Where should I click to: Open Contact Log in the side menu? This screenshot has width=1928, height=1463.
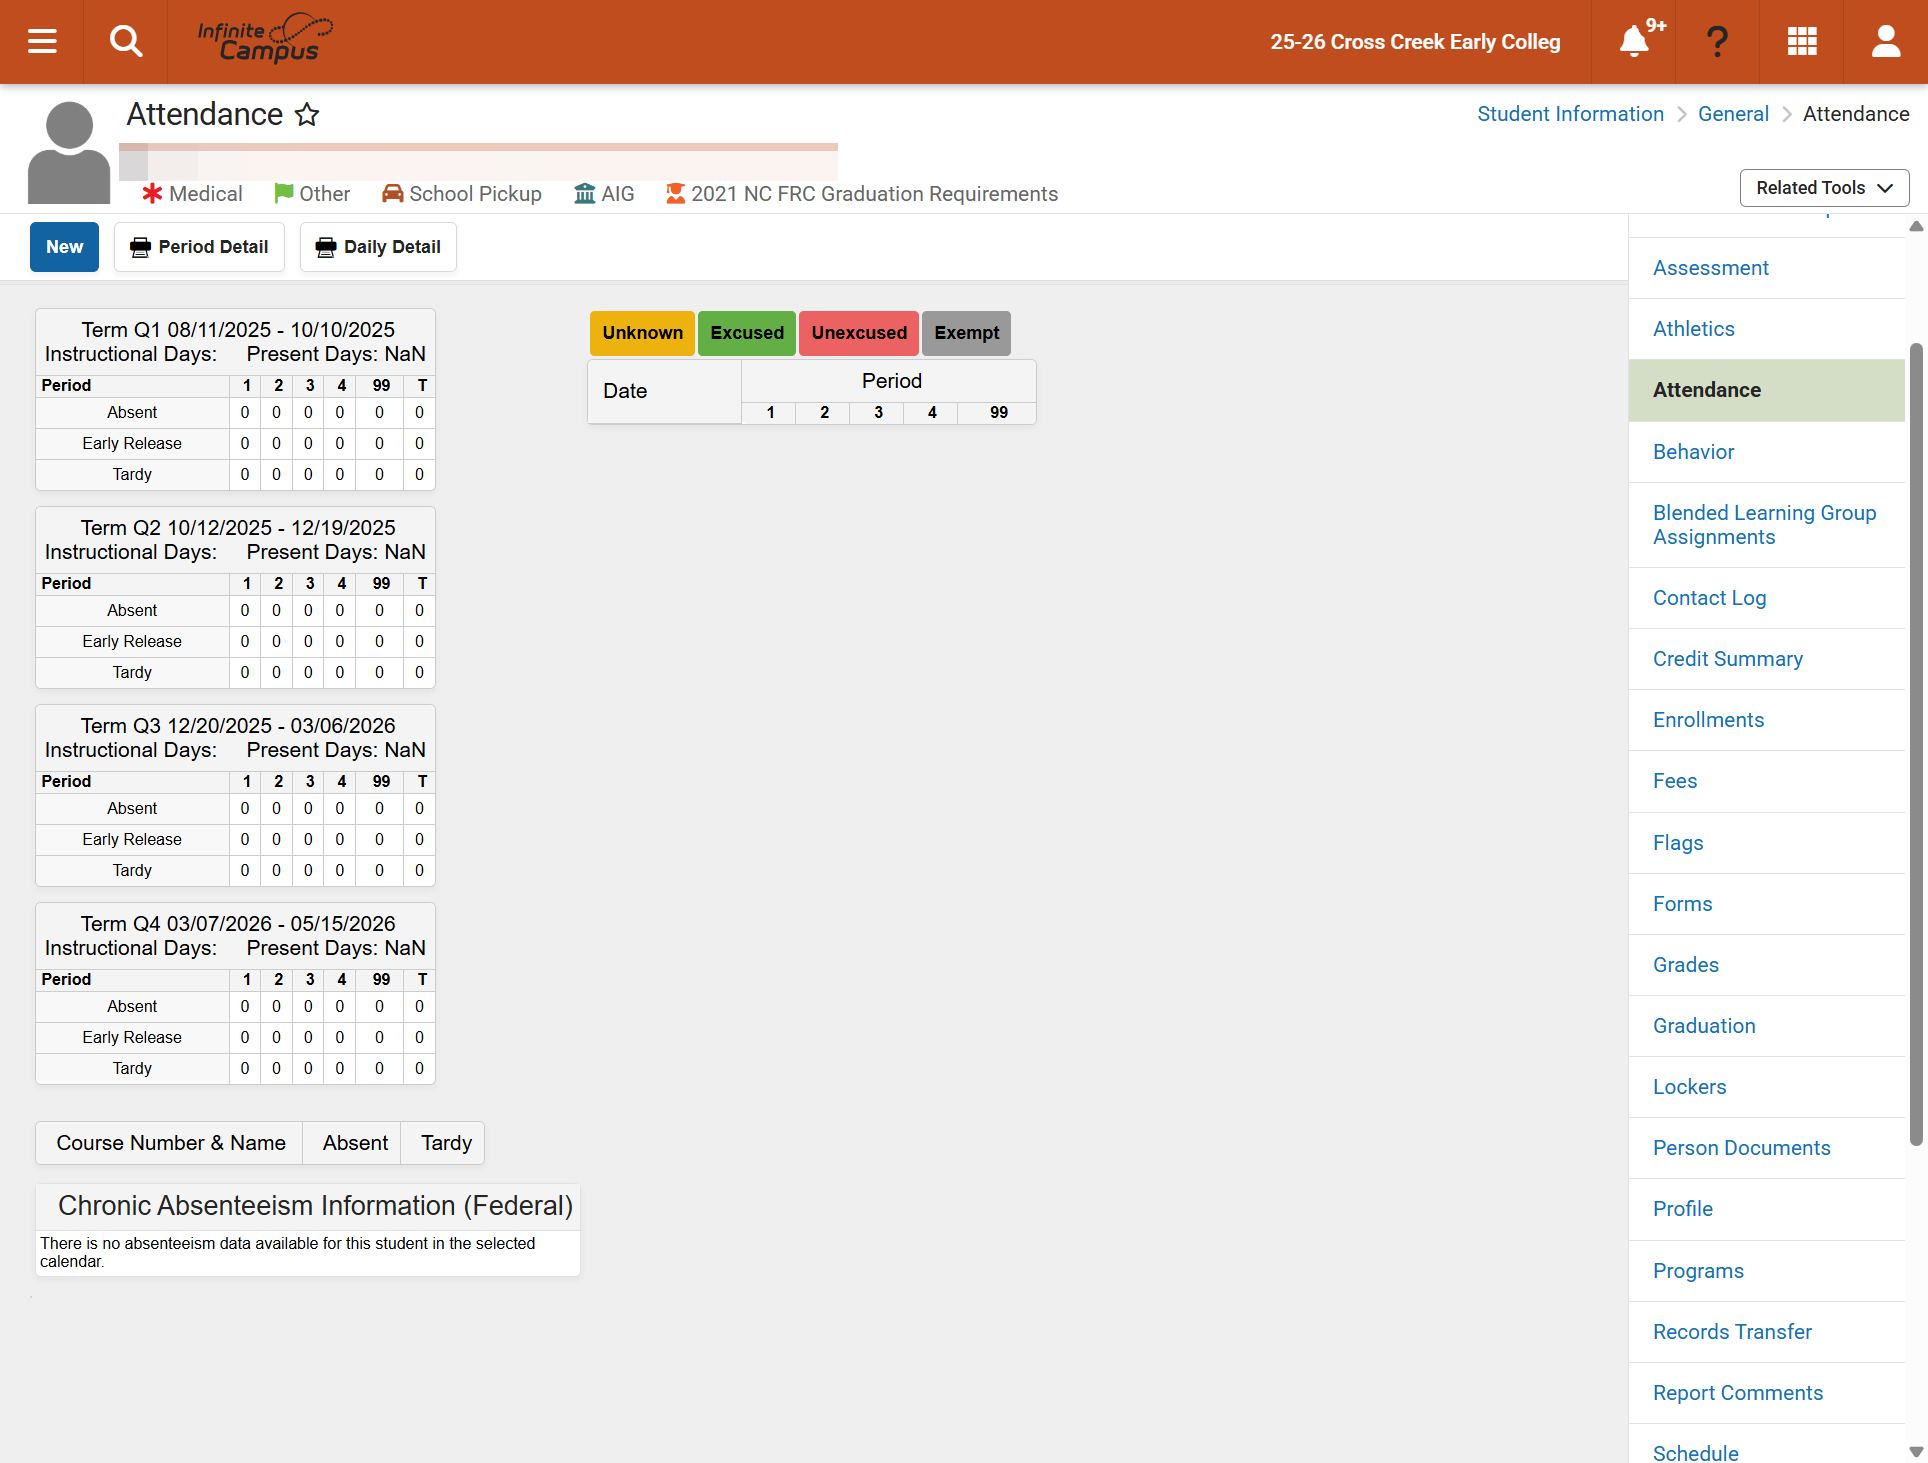[x=1767, y=598]
